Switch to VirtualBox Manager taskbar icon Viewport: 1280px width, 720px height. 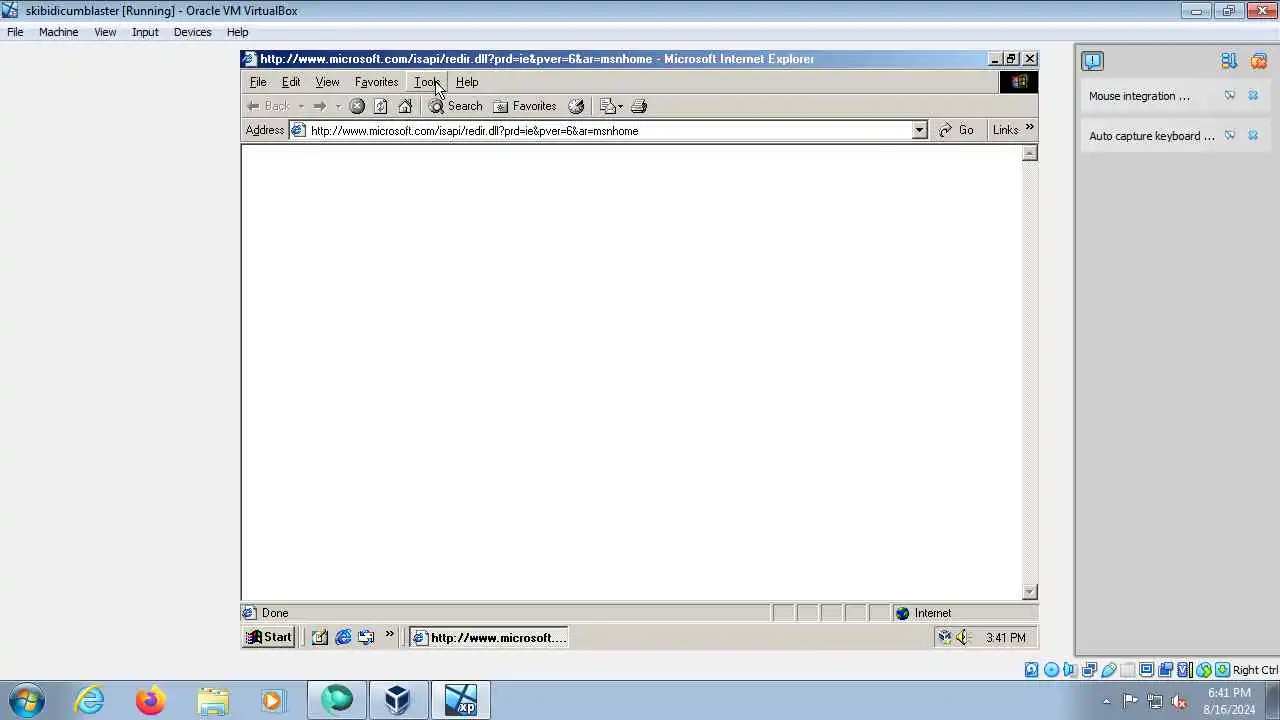coord(397,700)
